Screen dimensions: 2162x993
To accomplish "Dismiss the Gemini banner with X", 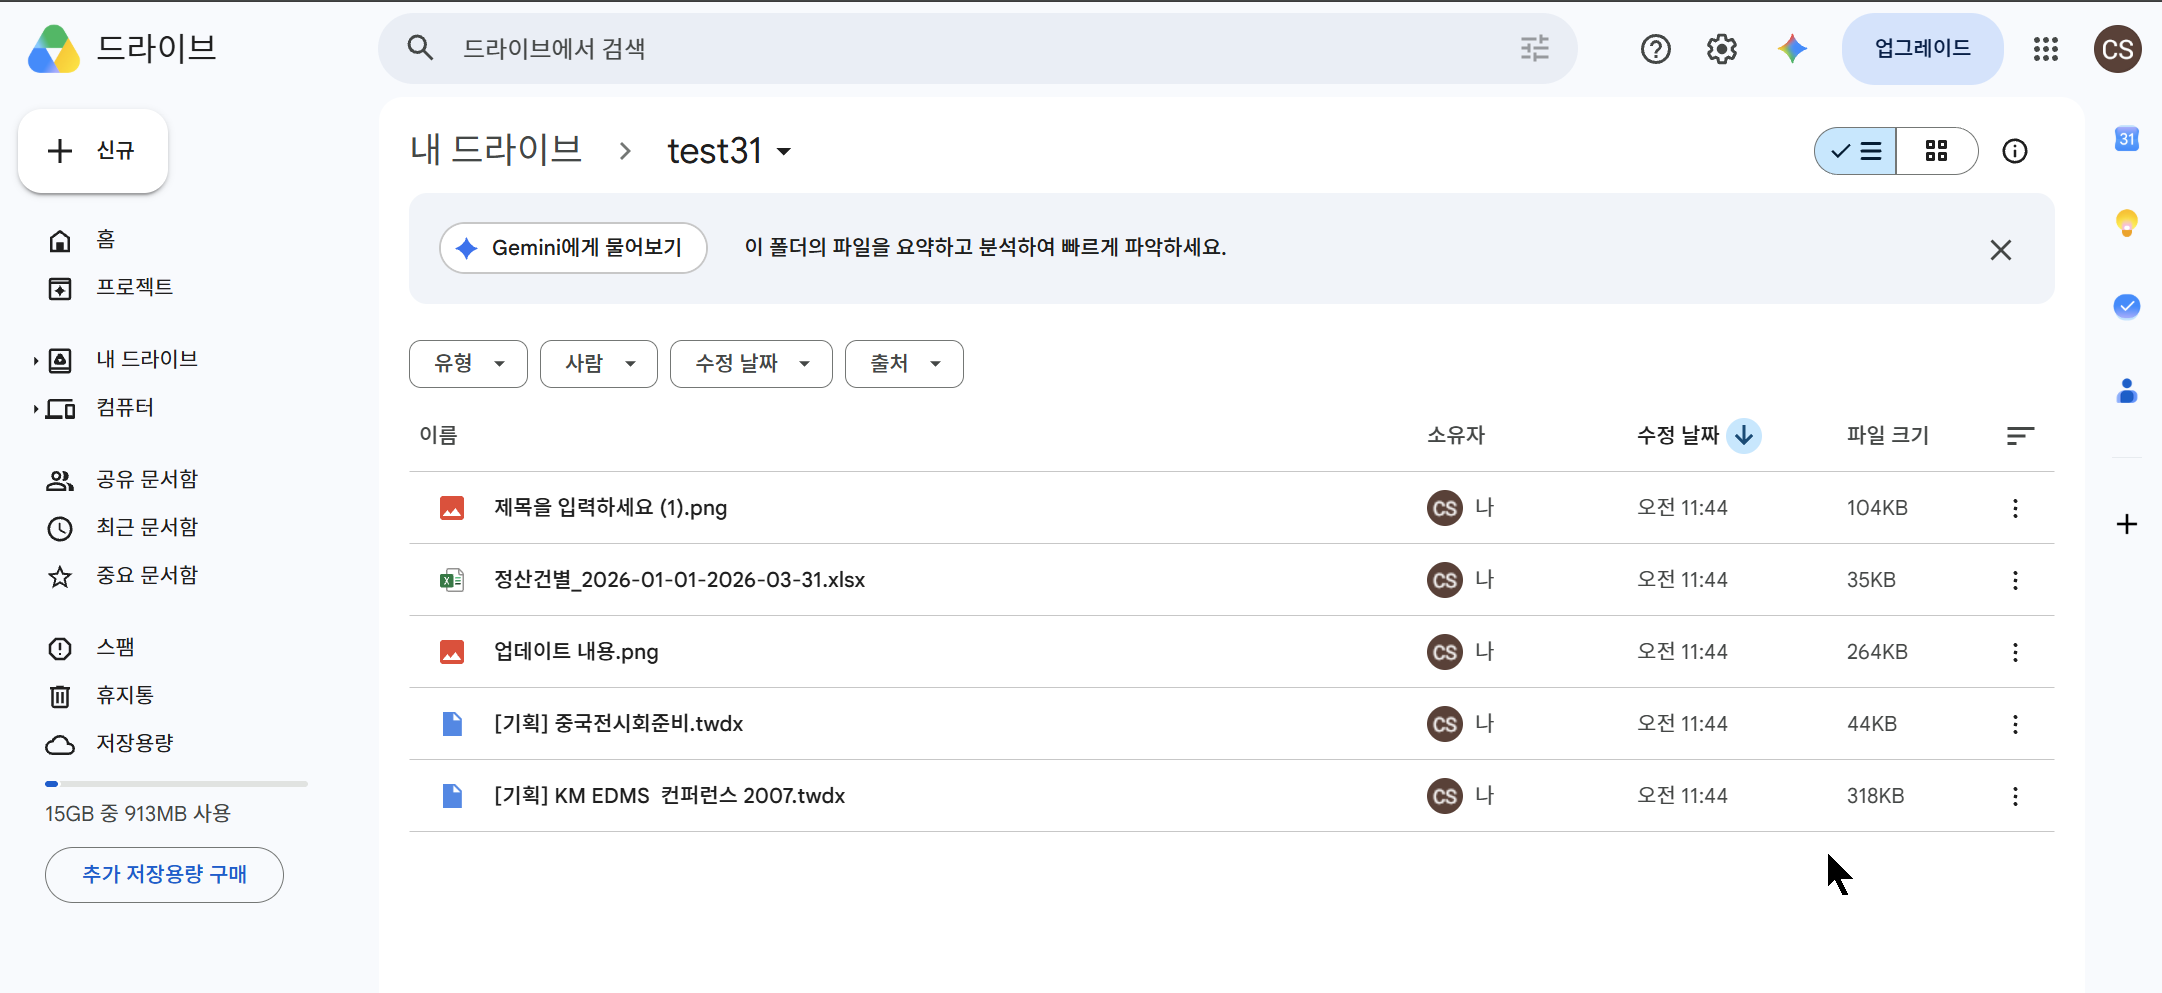I will (2000, 250).
